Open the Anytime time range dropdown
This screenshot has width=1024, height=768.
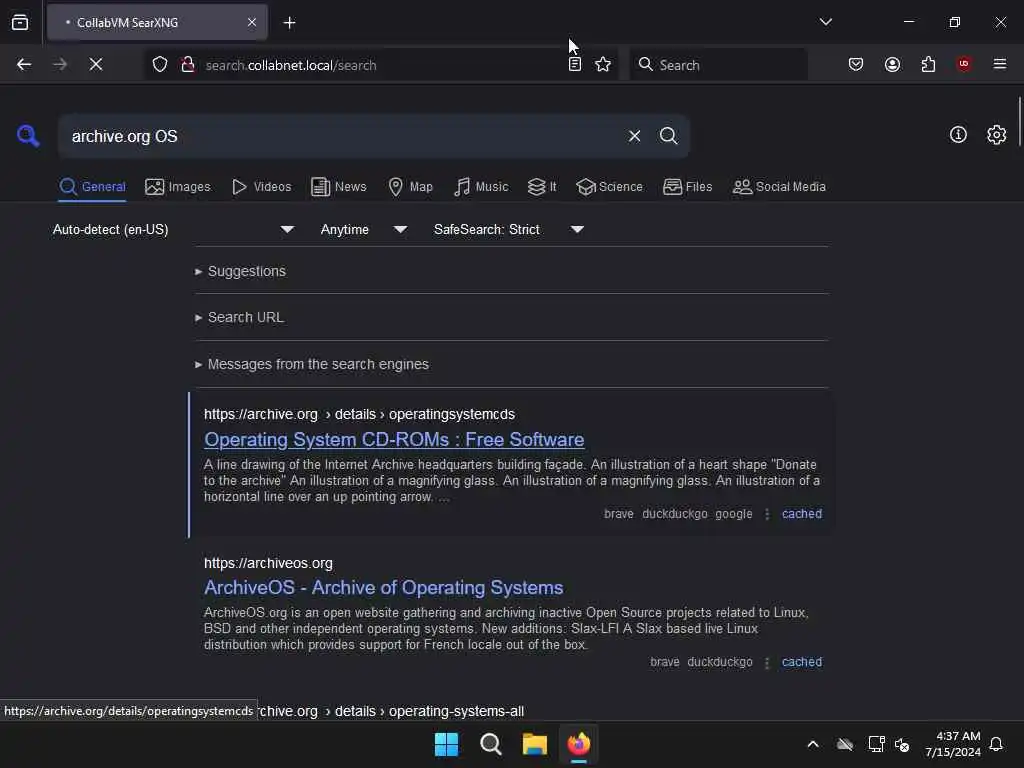coord(364,229)
